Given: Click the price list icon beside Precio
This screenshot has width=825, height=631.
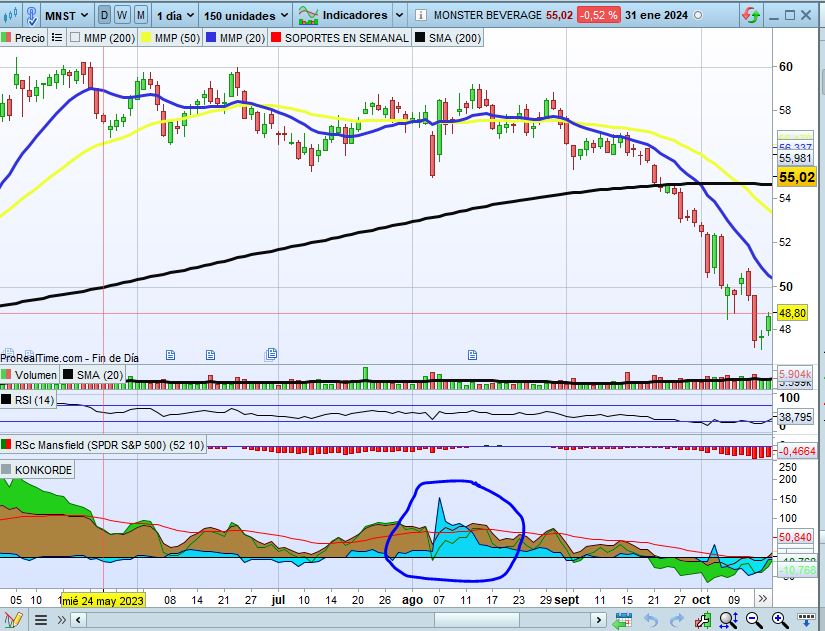Looking at the screenshot, I should pos(57,38).
